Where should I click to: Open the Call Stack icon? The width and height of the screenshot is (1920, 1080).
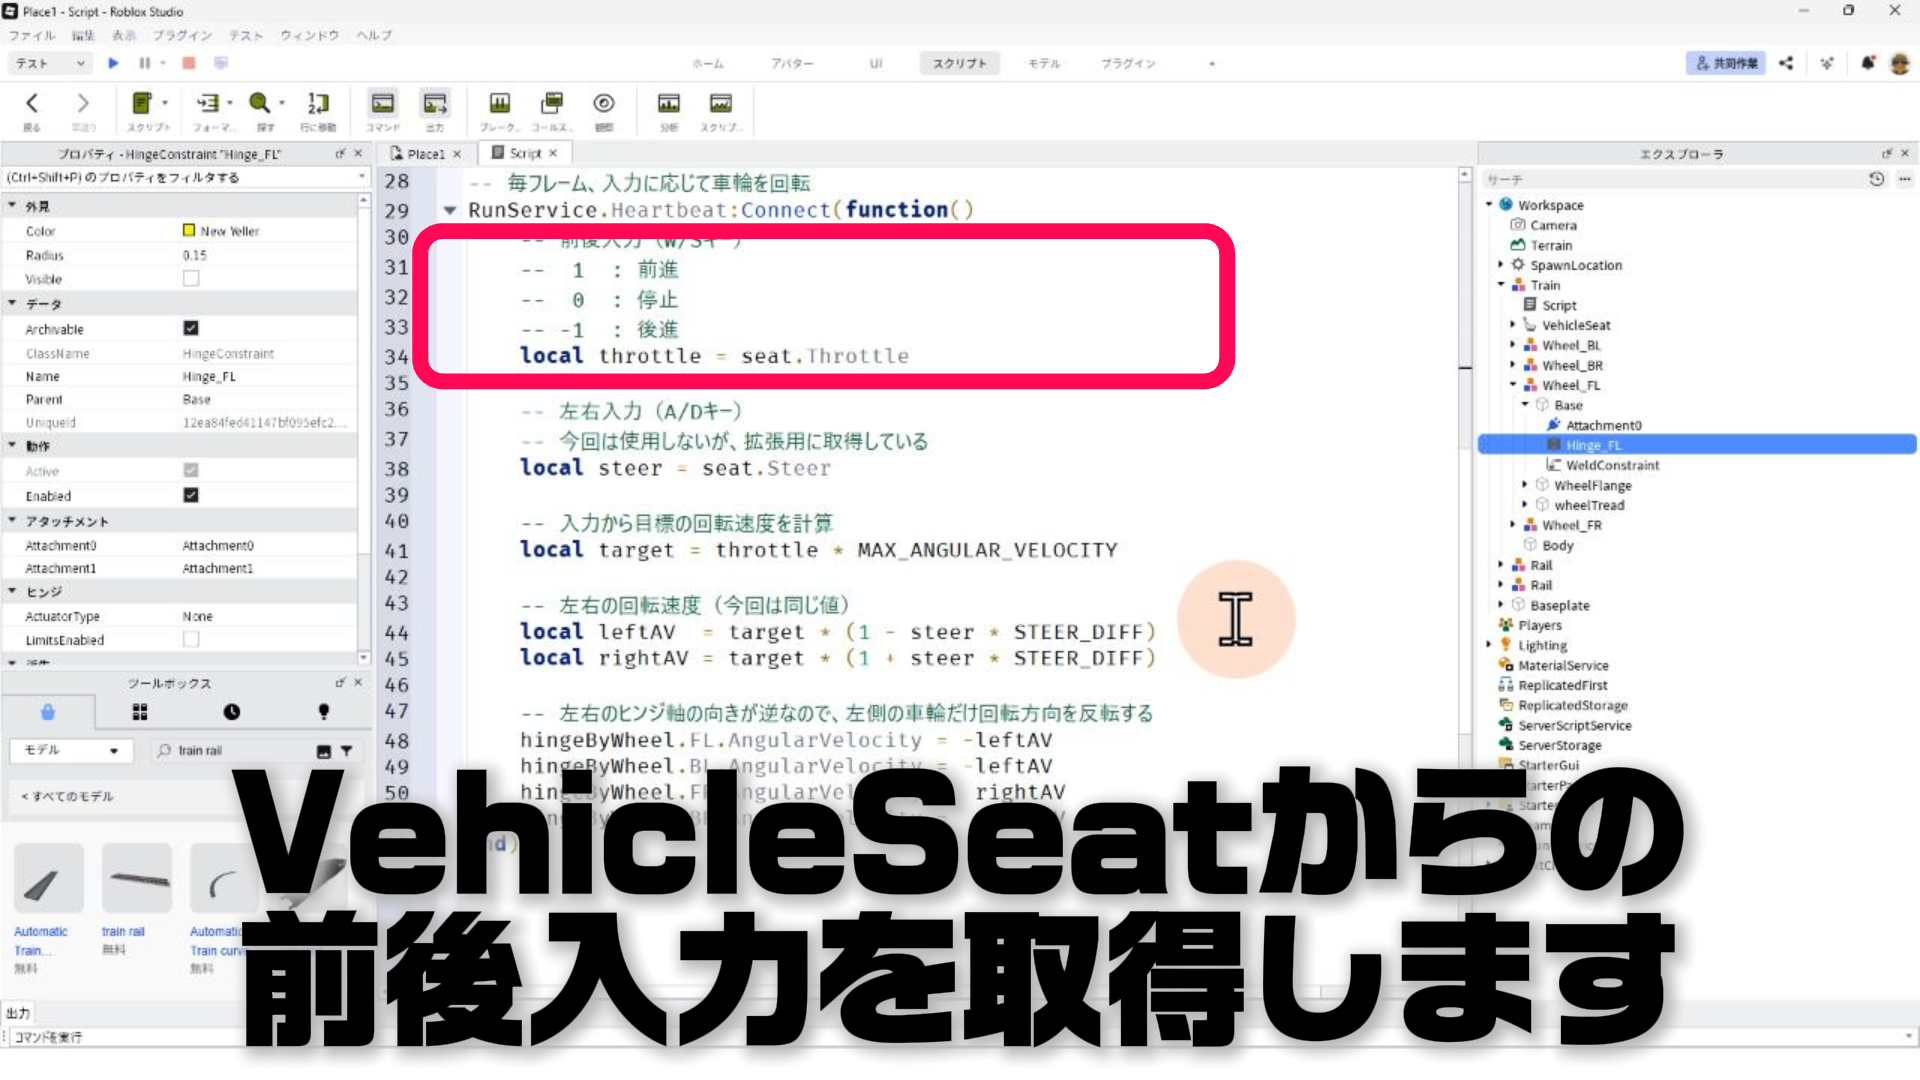click(x=551, y=104)
